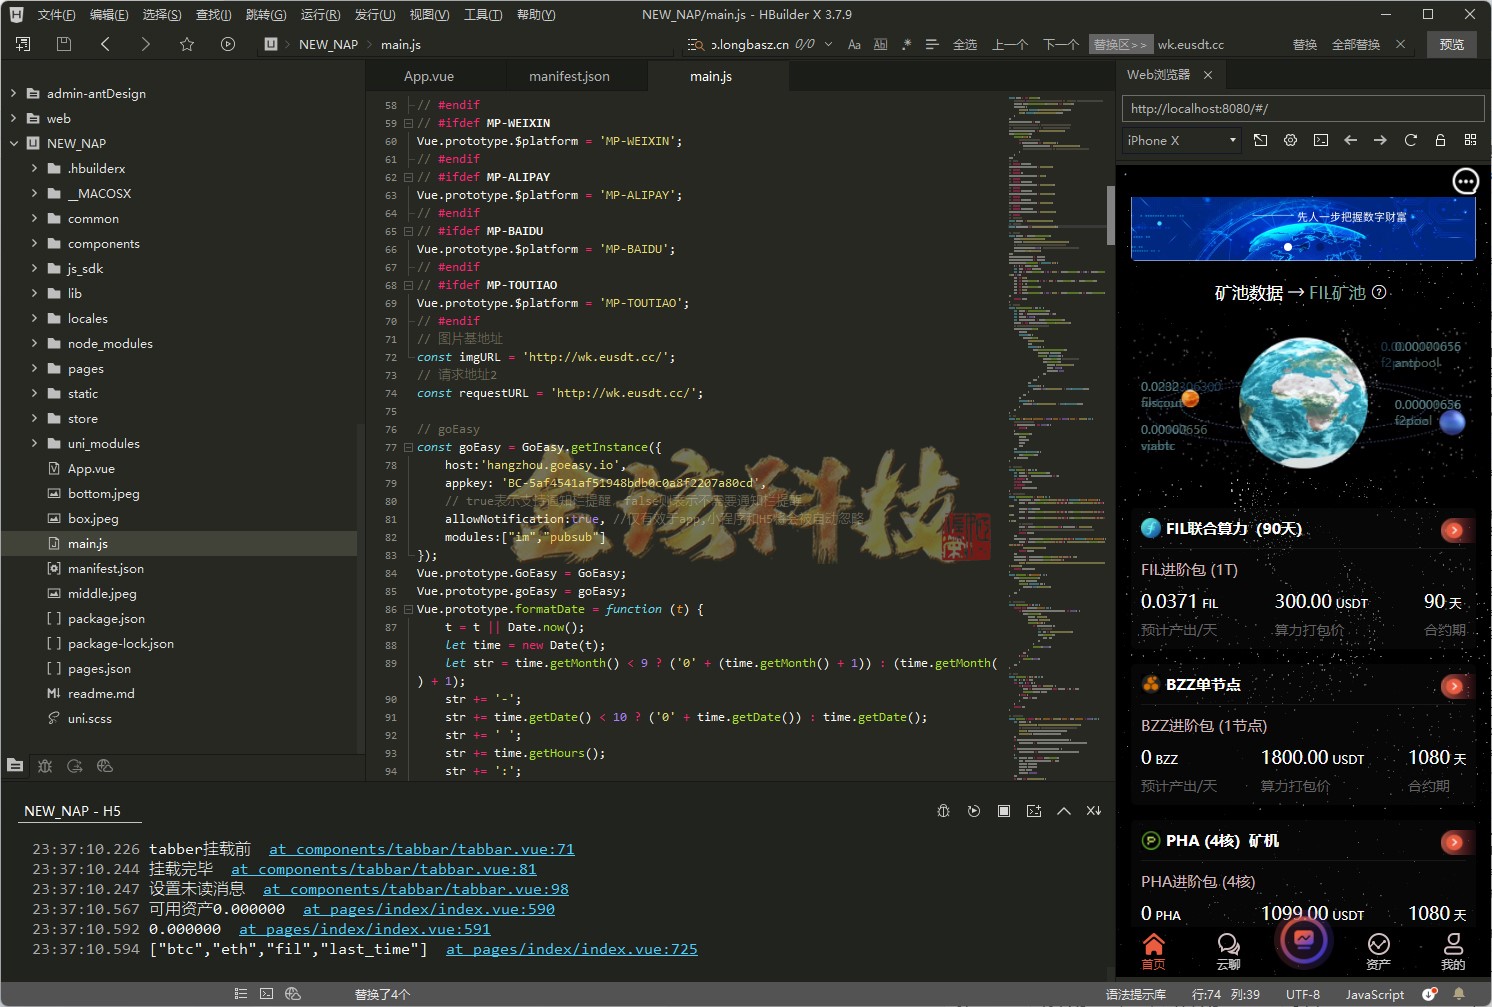This screenshot has width=1492, height=1007.
Task: Click the debug bug icon in console
Action: [x=943, y=811]
